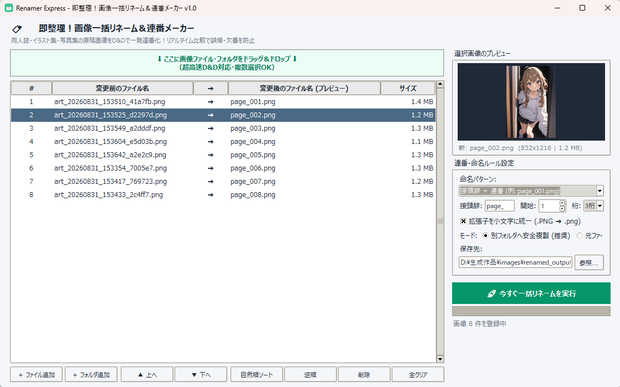Click the drag and drop area banner

point(227,63)
